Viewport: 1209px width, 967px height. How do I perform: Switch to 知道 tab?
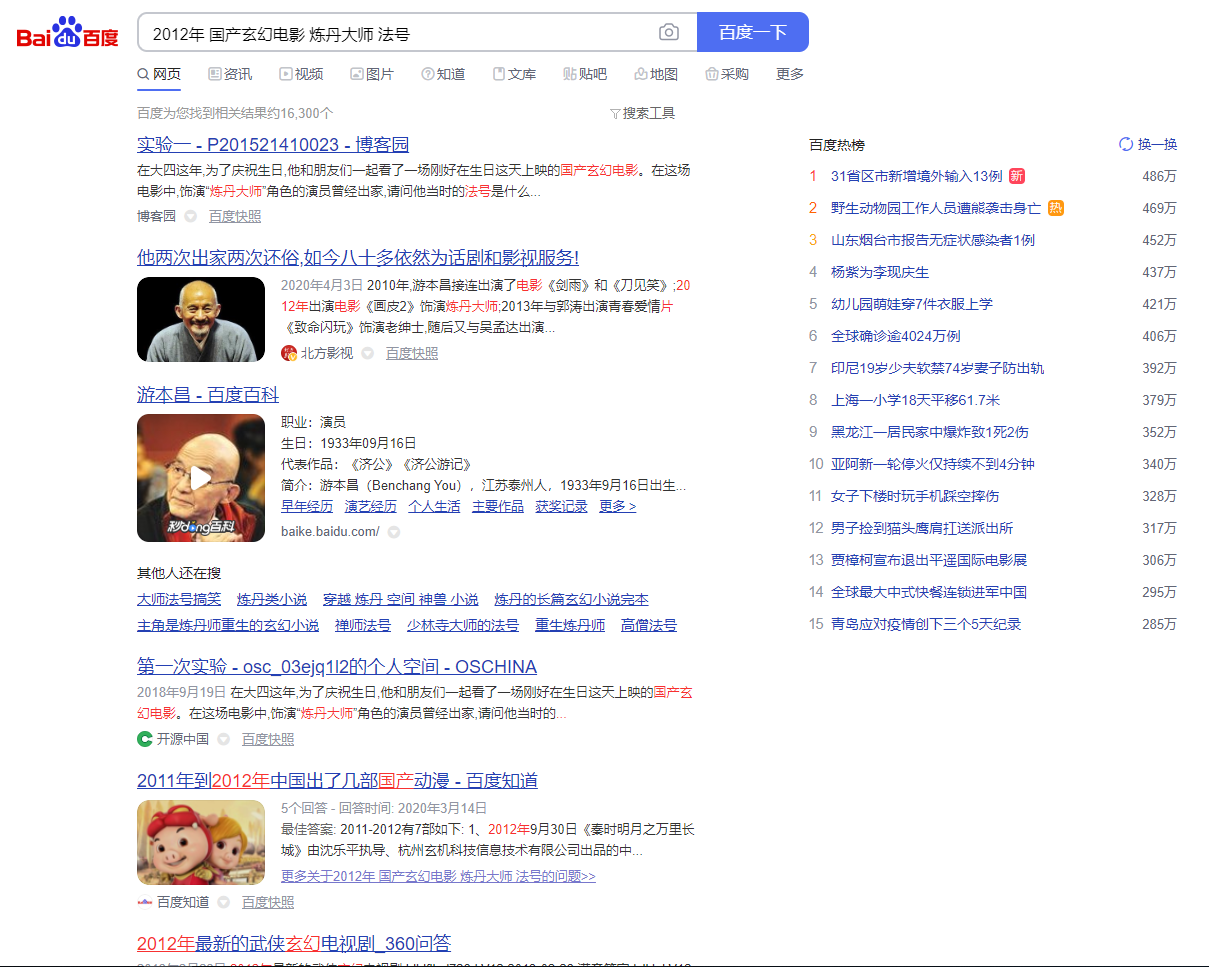coord(443,74)
